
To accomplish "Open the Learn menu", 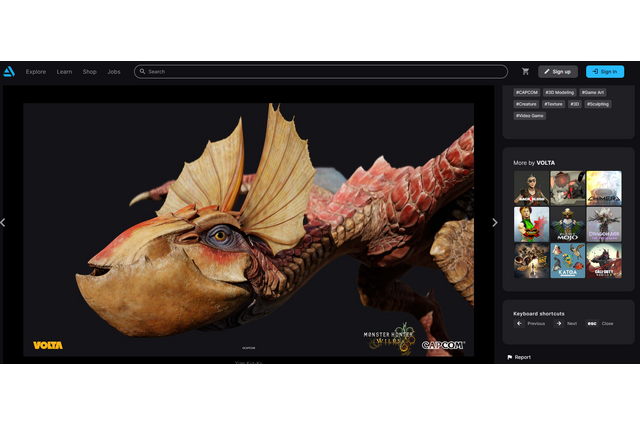I will click(64, 71).
